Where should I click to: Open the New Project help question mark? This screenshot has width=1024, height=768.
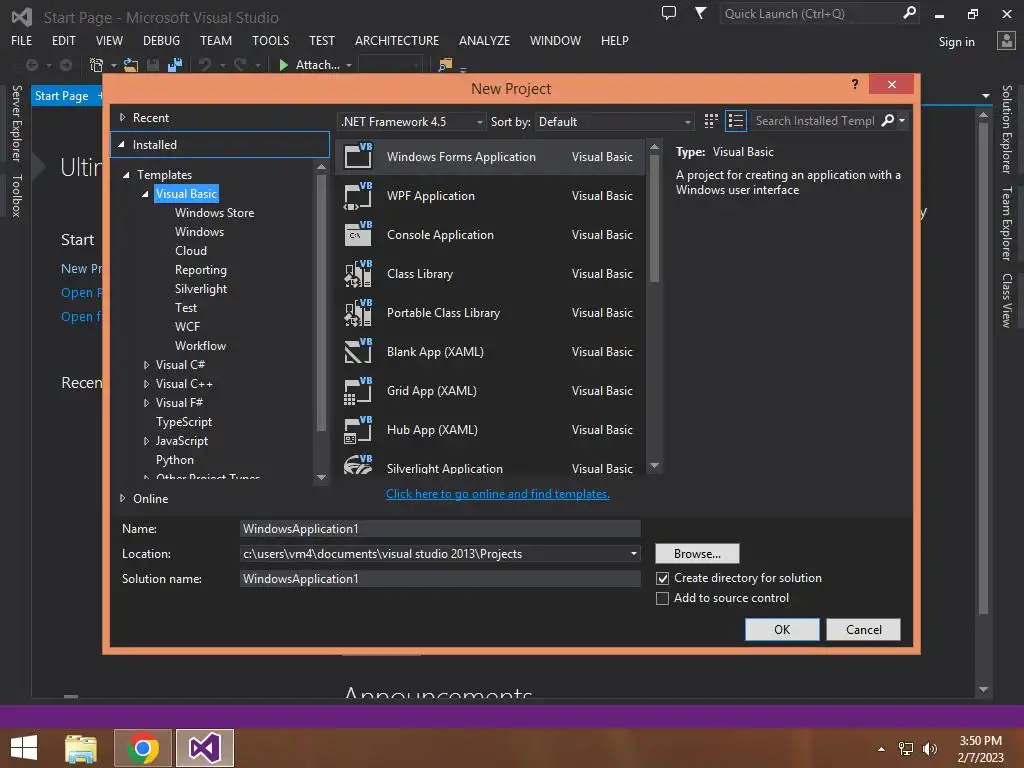click(x=855, y=84)
